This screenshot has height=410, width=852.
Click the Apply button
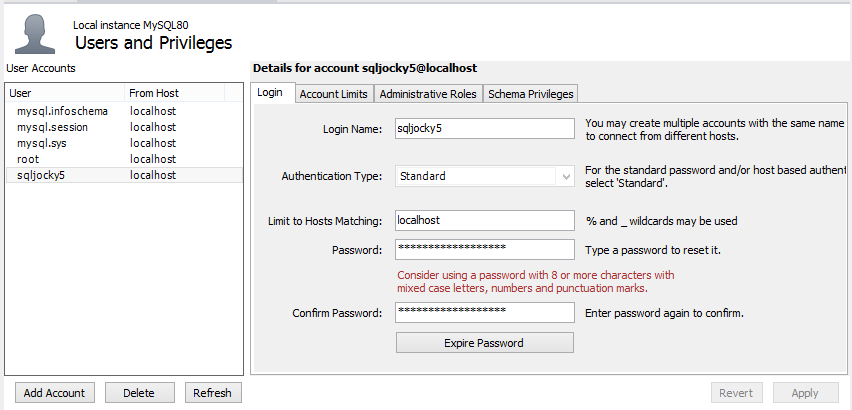click(x=805, y=393)
